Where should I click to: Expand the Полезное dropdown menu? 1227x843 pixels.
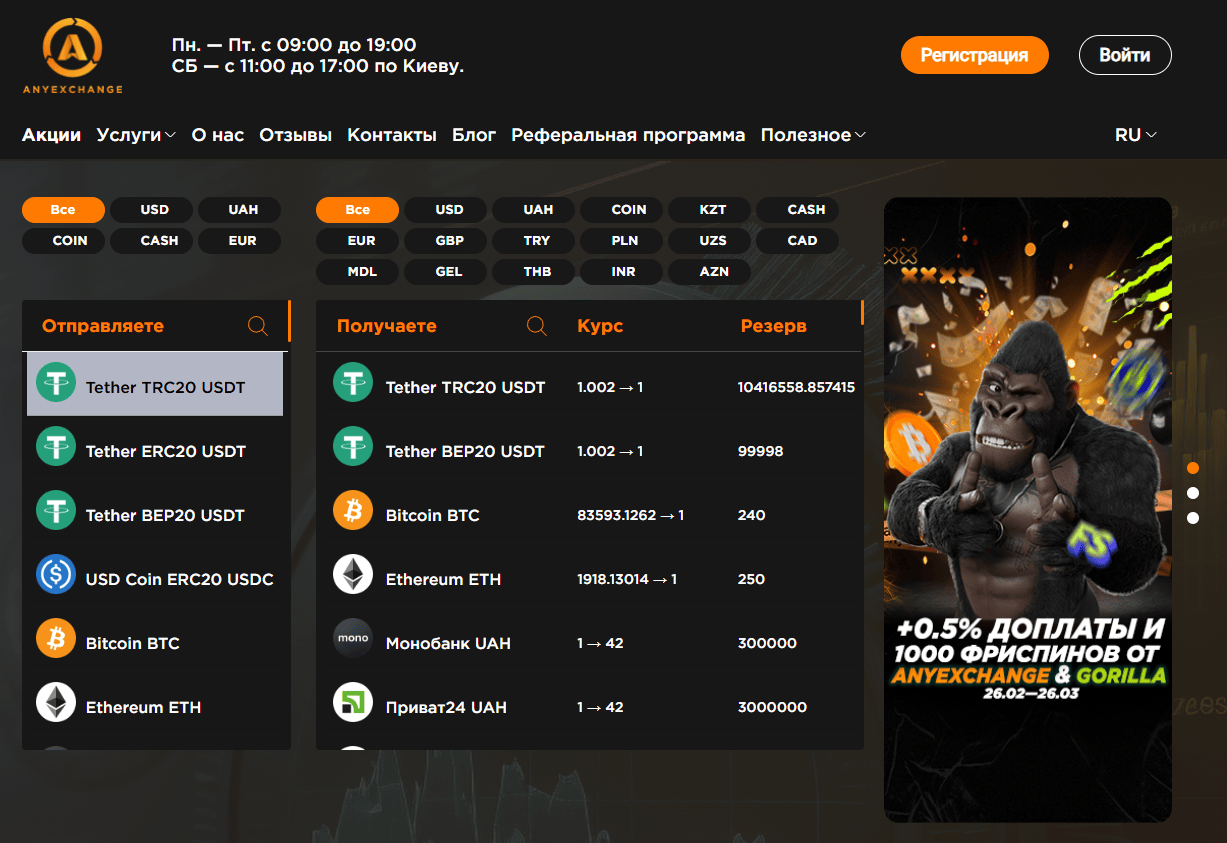[x=813, y=135]
